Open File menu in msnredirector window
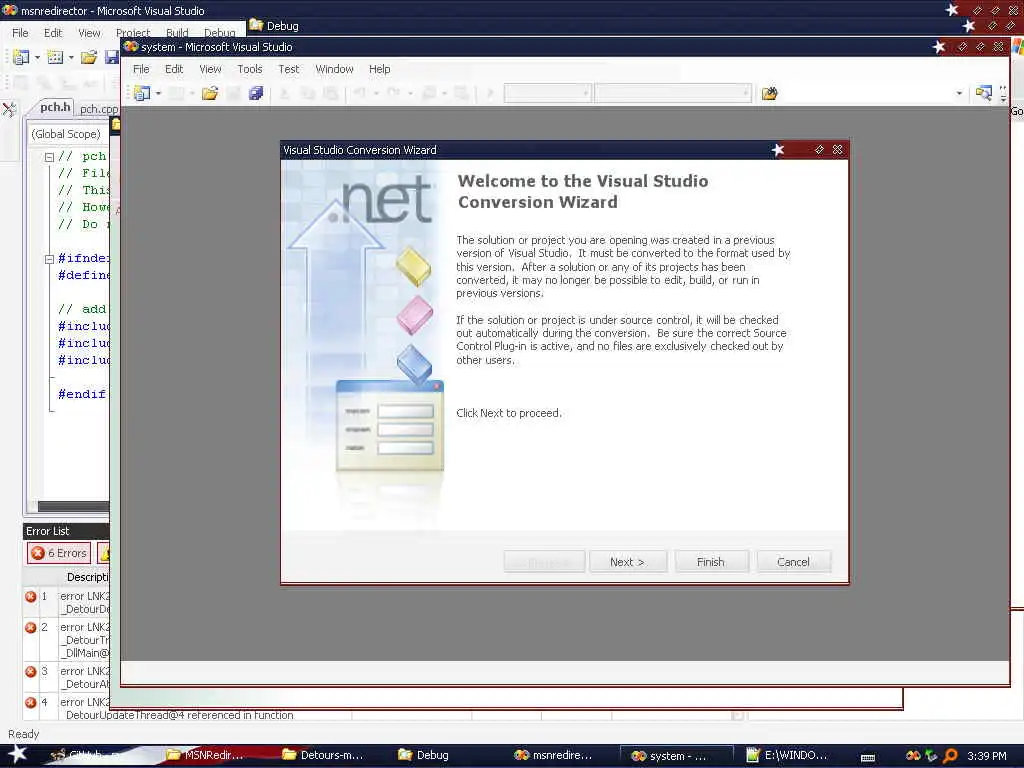This screenshot has width=1024, height=768. [20, 33]
